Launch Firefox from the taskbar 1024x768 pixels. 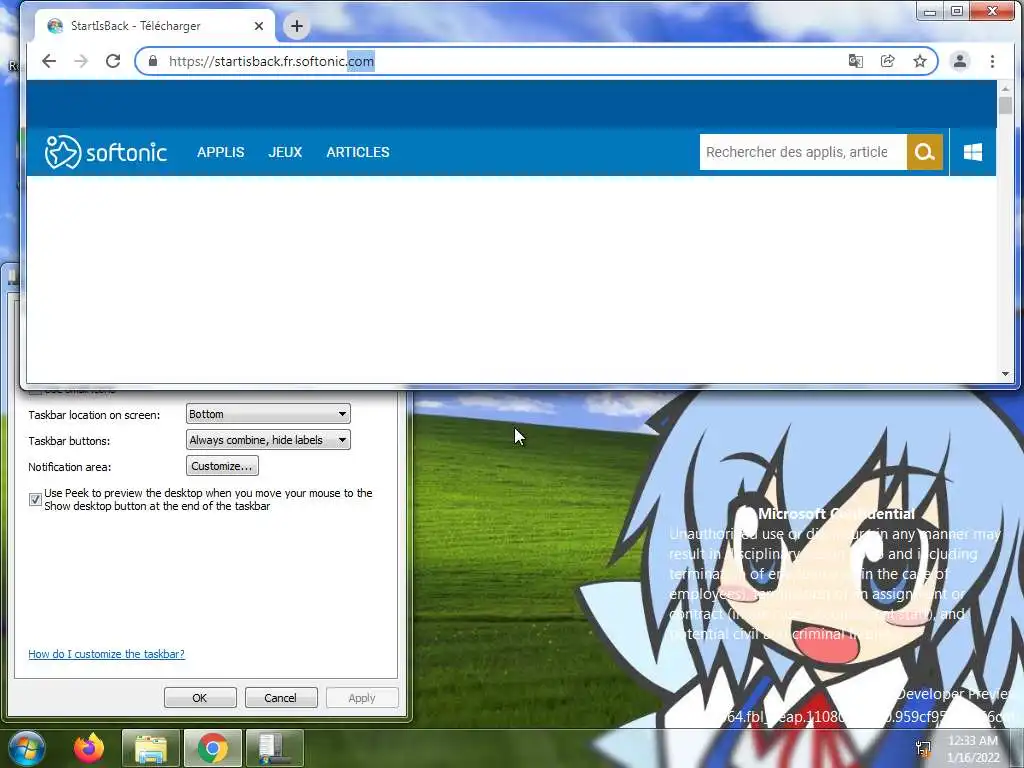(x=89, y=748)
